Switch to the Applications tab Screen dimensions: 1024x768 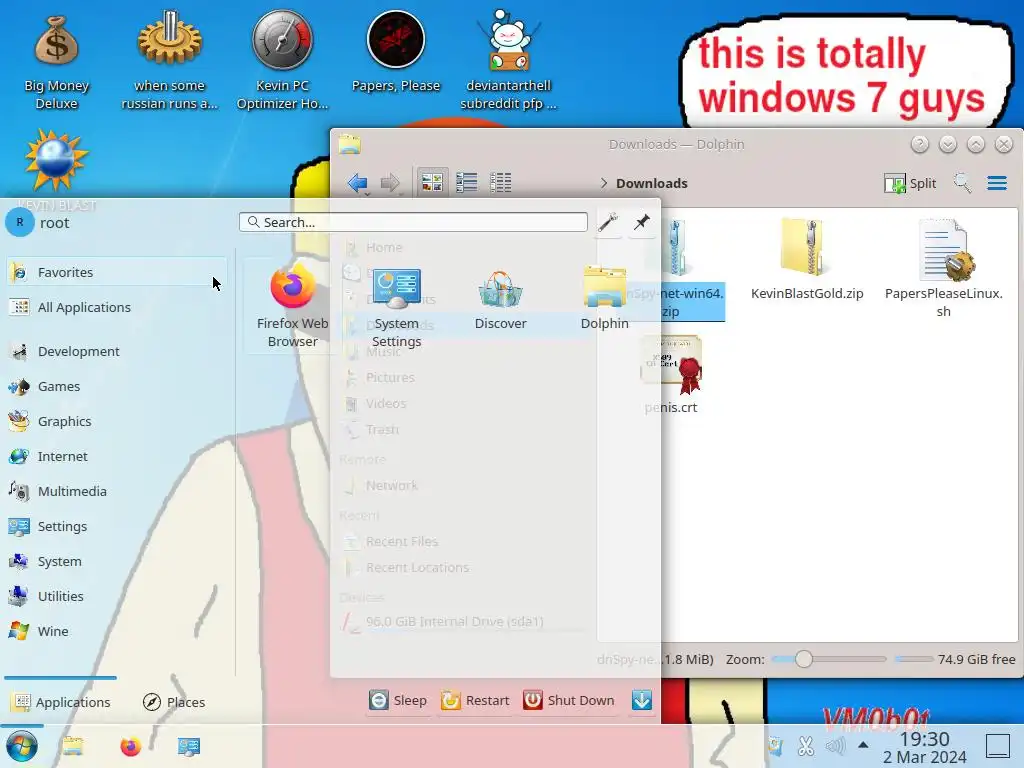pyautogui.click(x=61, y=702)
